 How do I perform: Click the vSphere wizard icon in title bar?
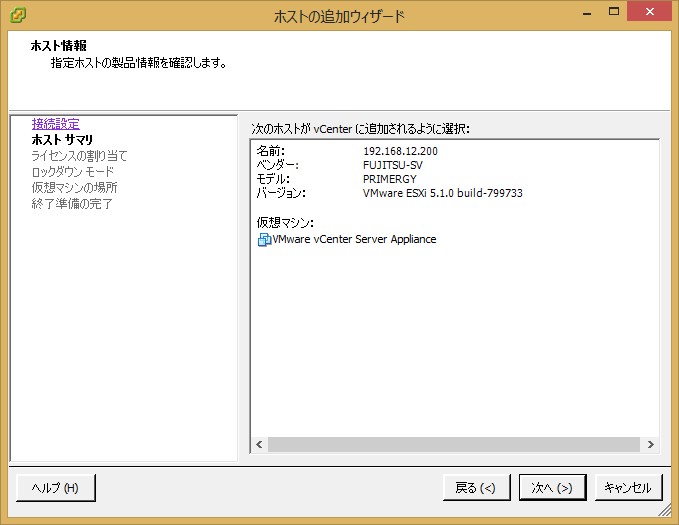point(18,15)
